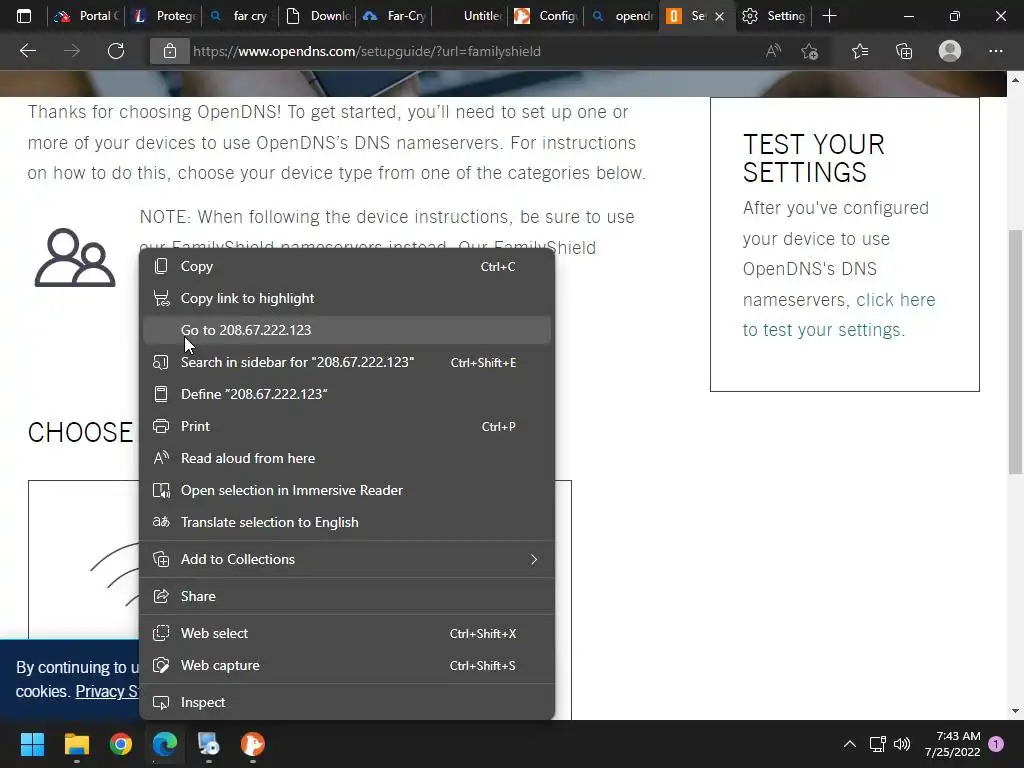Viewport: 1024px width, 768px height.
Task: Click the FamilyShield people icon
Action: [x=75, y=257]
